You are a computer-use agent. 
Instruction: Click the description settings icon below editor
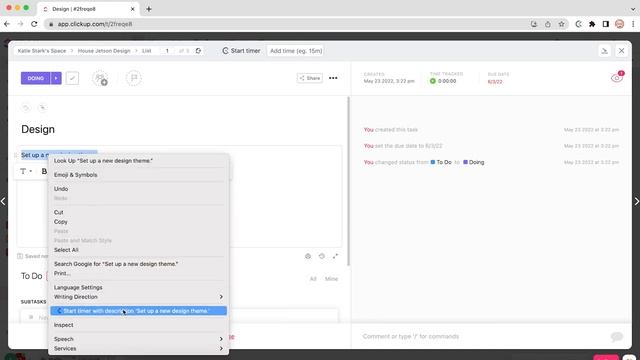point(308,256)
